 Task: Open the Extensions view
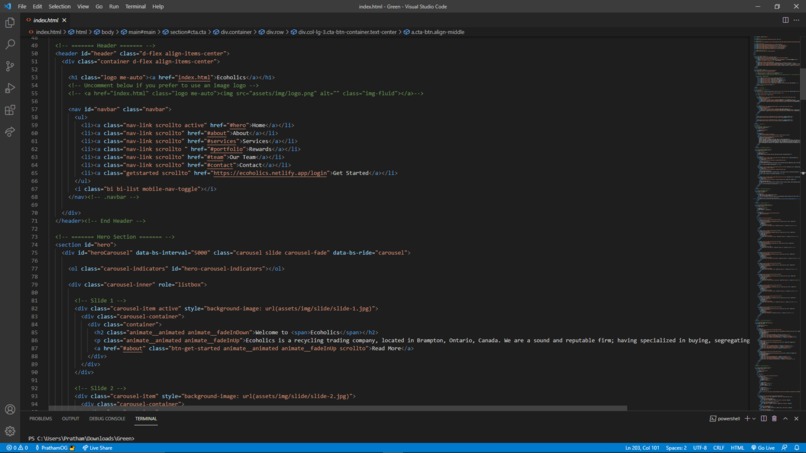(x=10, y=110)
